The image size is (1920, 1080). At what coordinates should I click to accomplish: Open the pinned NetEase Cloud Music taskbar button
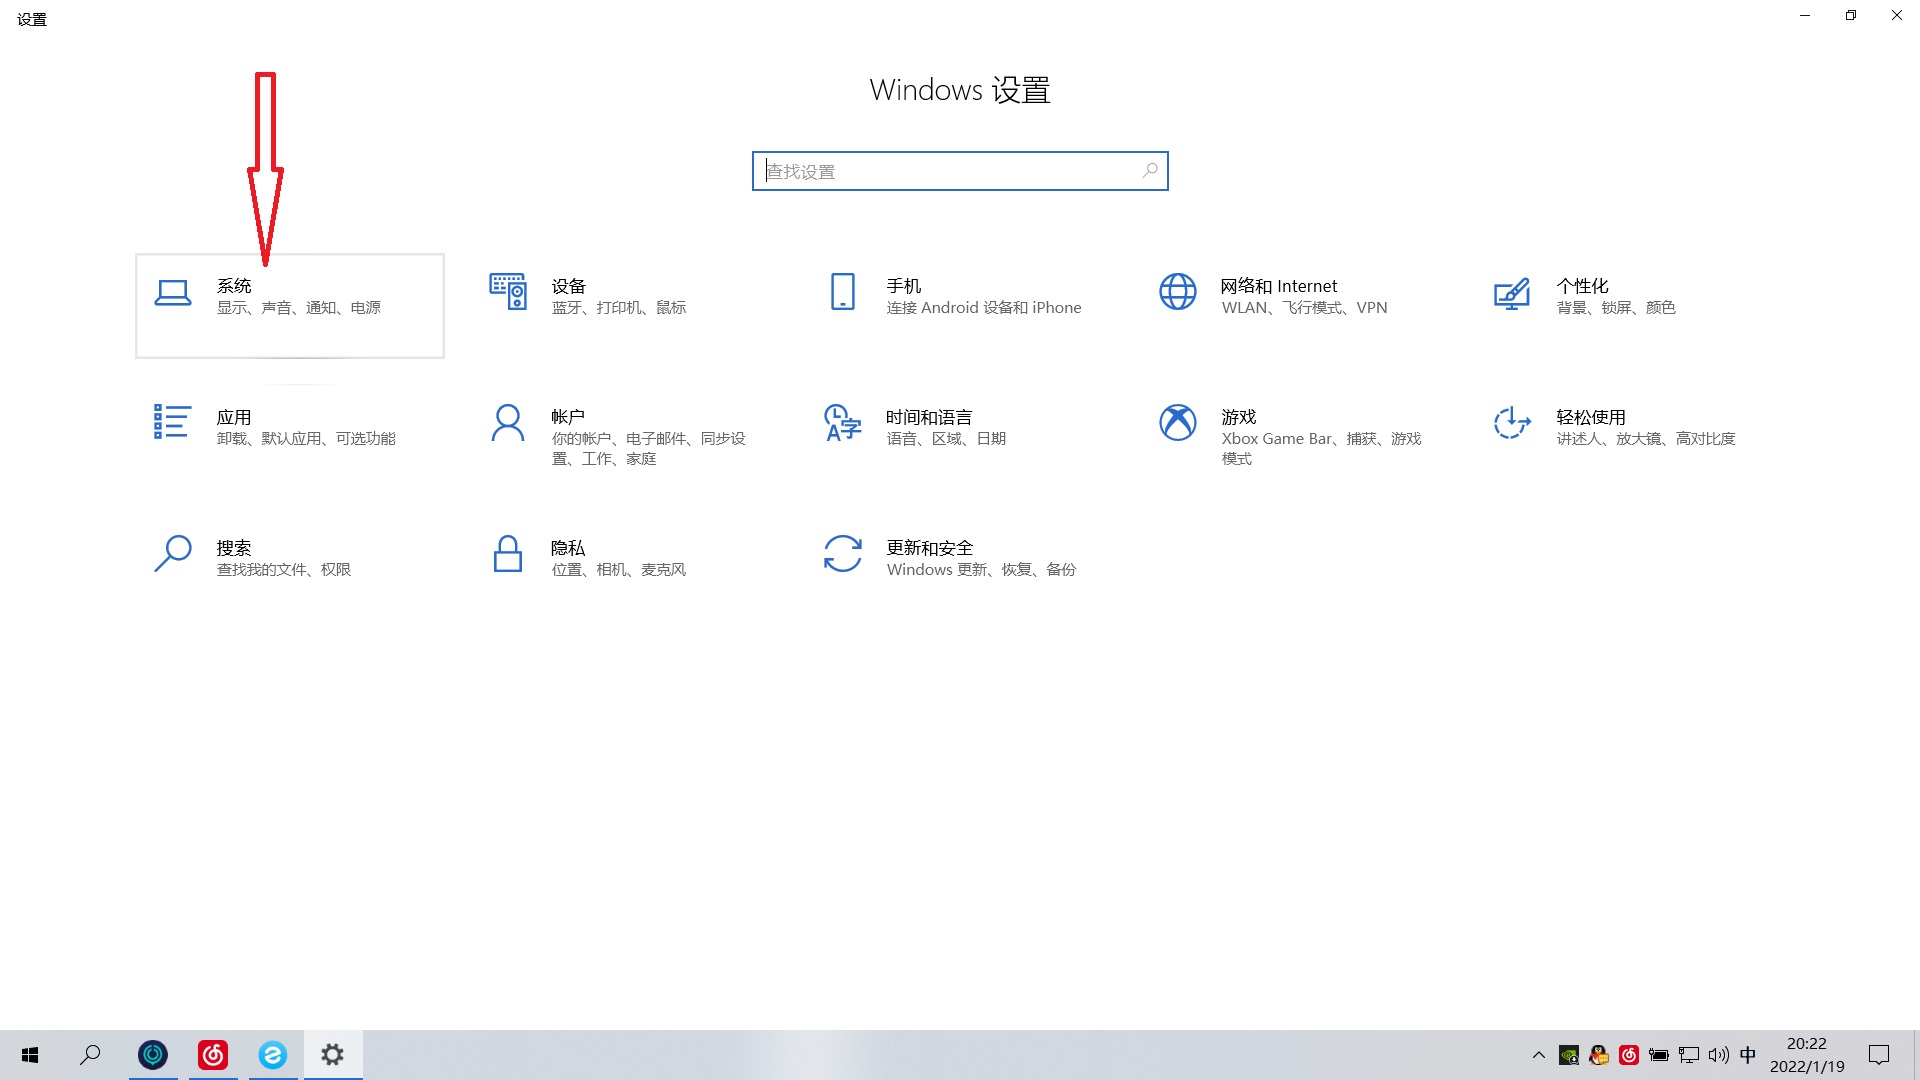point(213,1055)
